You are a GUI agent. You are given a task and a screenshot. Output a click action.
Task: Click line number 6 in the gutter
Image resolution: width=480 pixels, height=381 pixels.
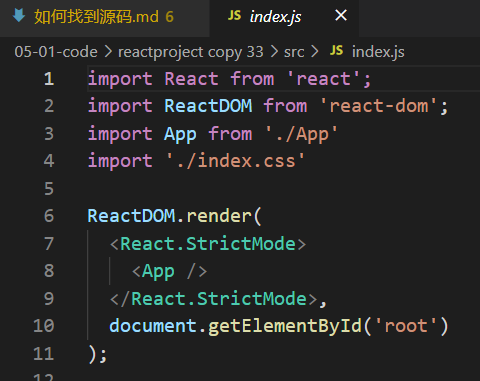pyautogui.click(x=49, y=216)
